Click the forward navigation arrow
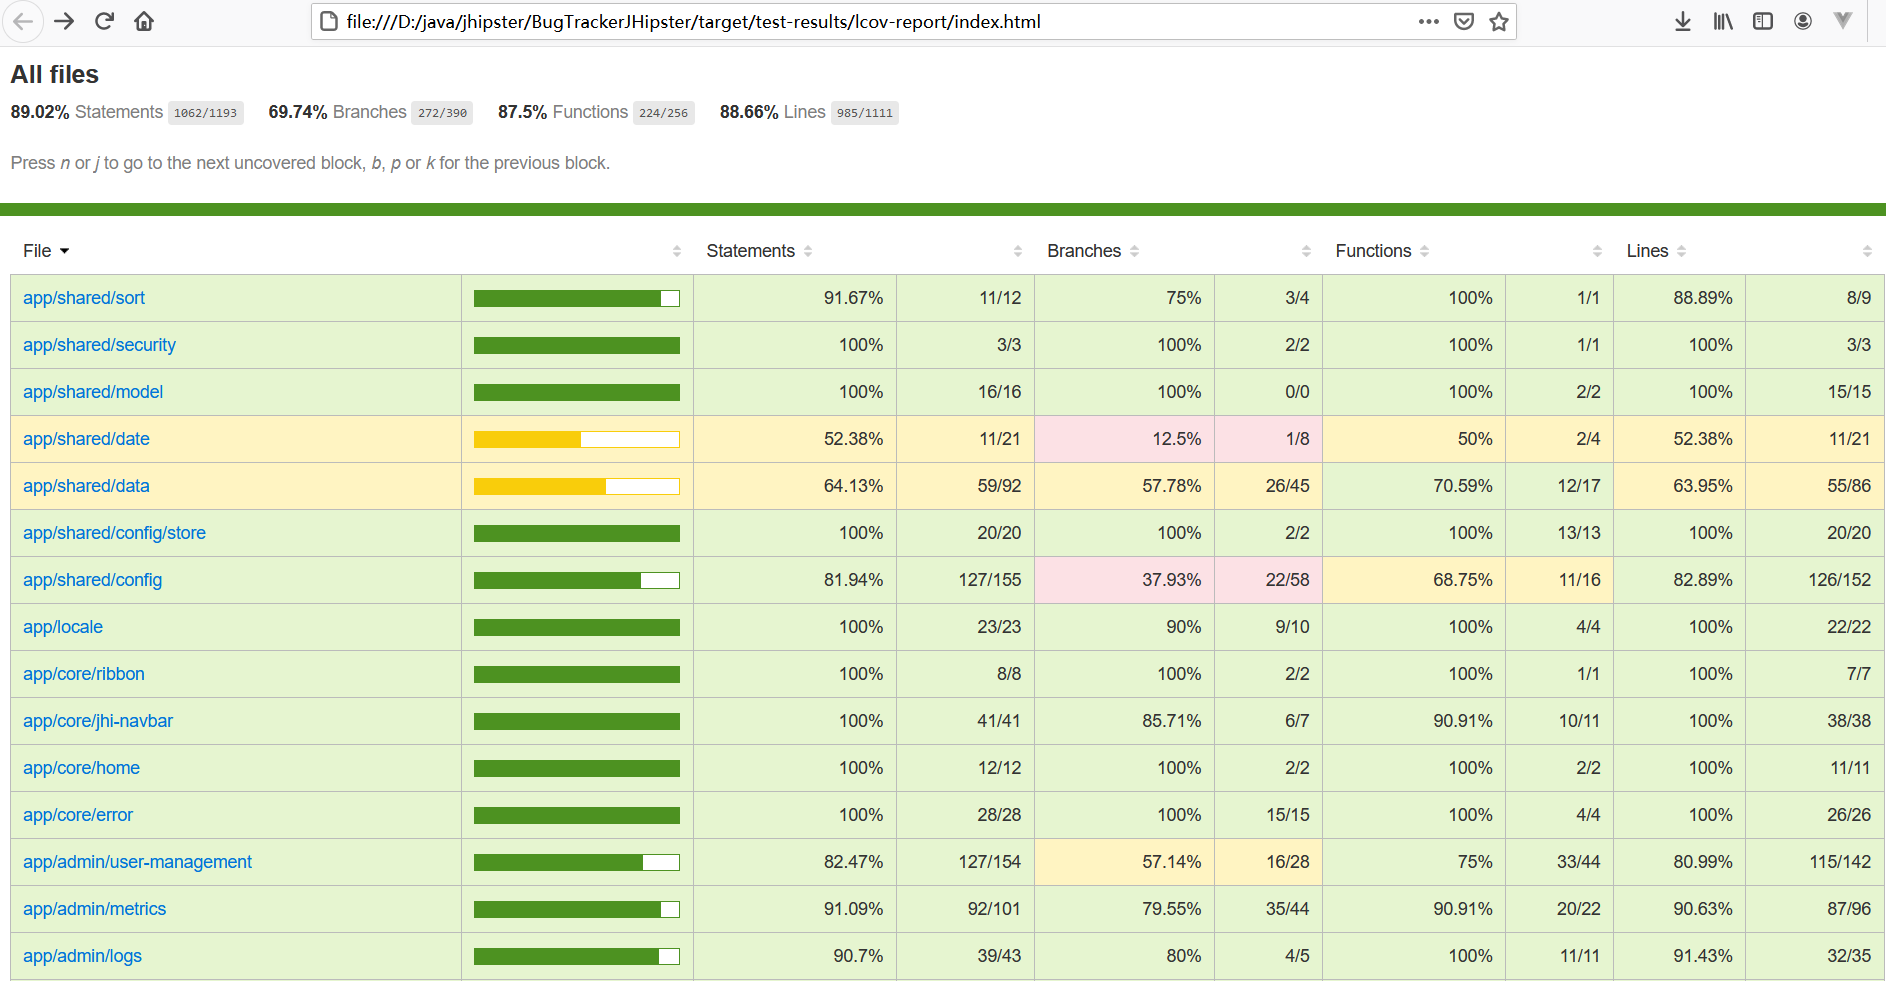The image size is (1886, 981). pos(64,21)
